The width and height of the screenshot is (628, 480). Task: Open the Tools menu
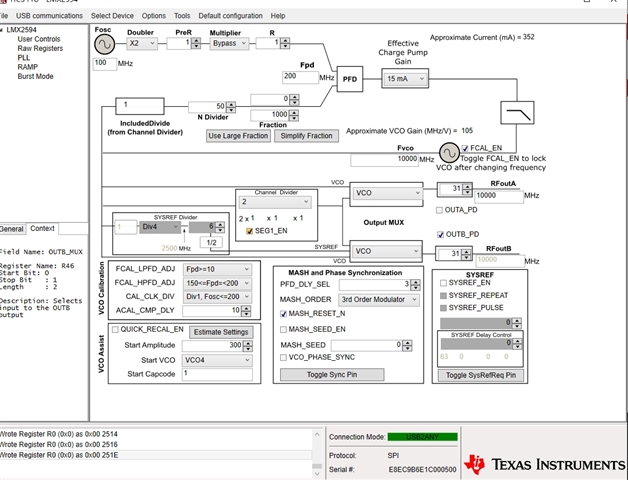click(182, 16)
